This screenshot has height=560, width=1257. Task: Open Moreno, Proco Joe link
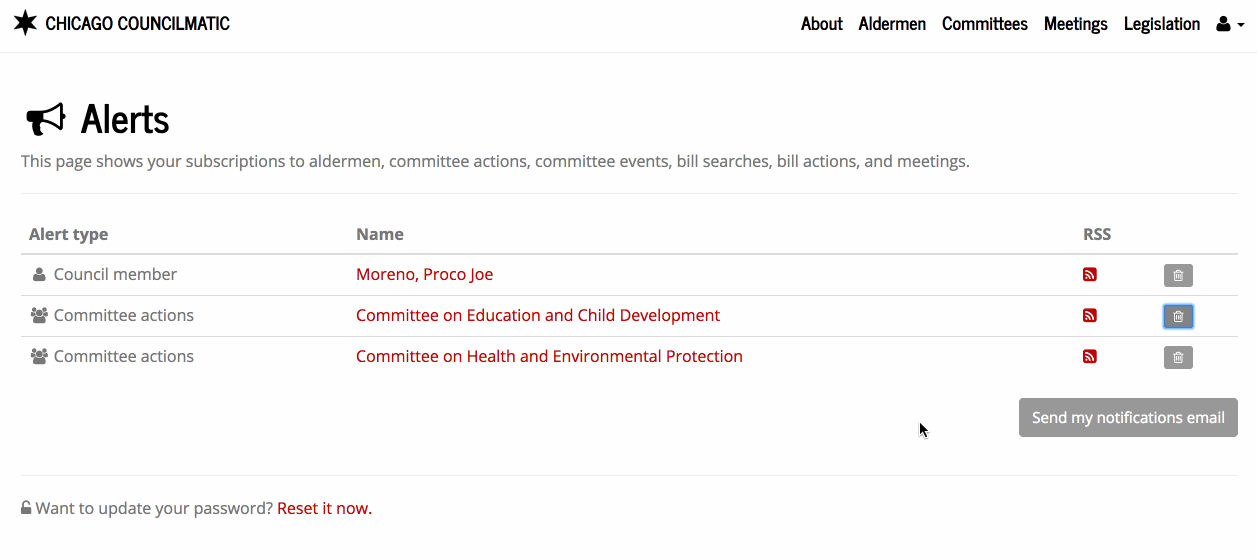click(424, 274)
